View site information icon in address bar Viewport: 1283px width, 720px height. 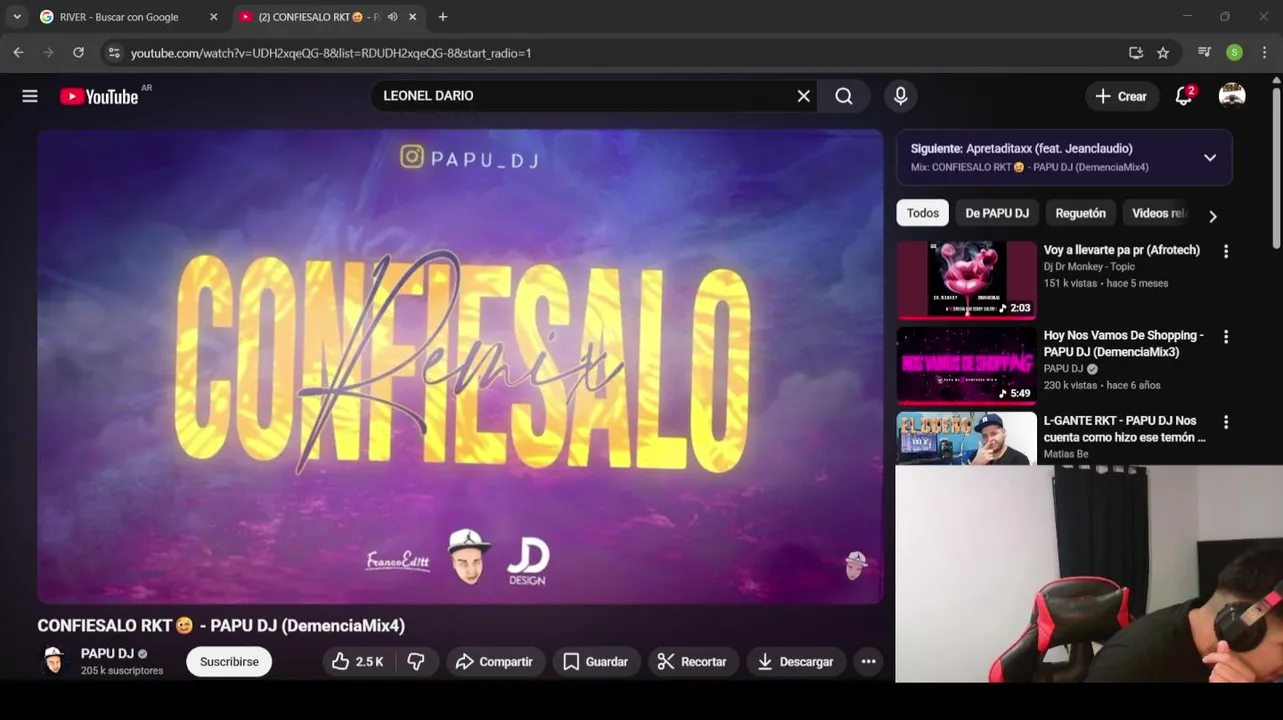coord(114,53)
